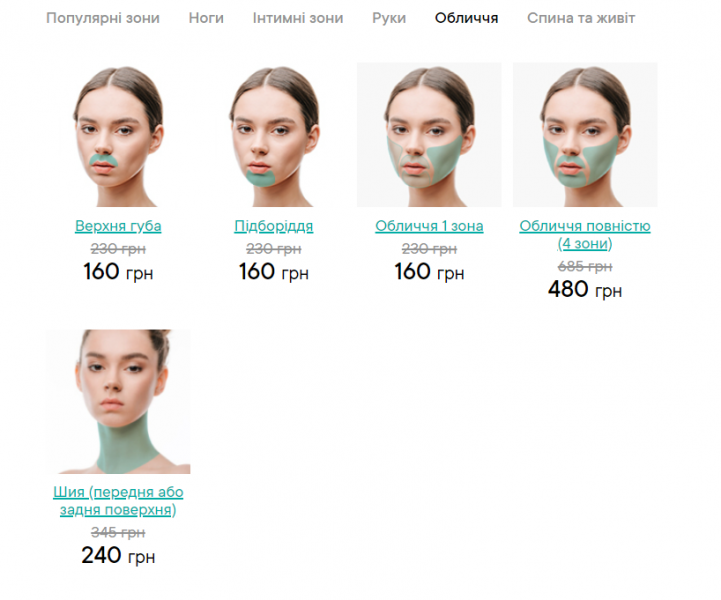Open the Популярні зони tab

coord(103,18)
